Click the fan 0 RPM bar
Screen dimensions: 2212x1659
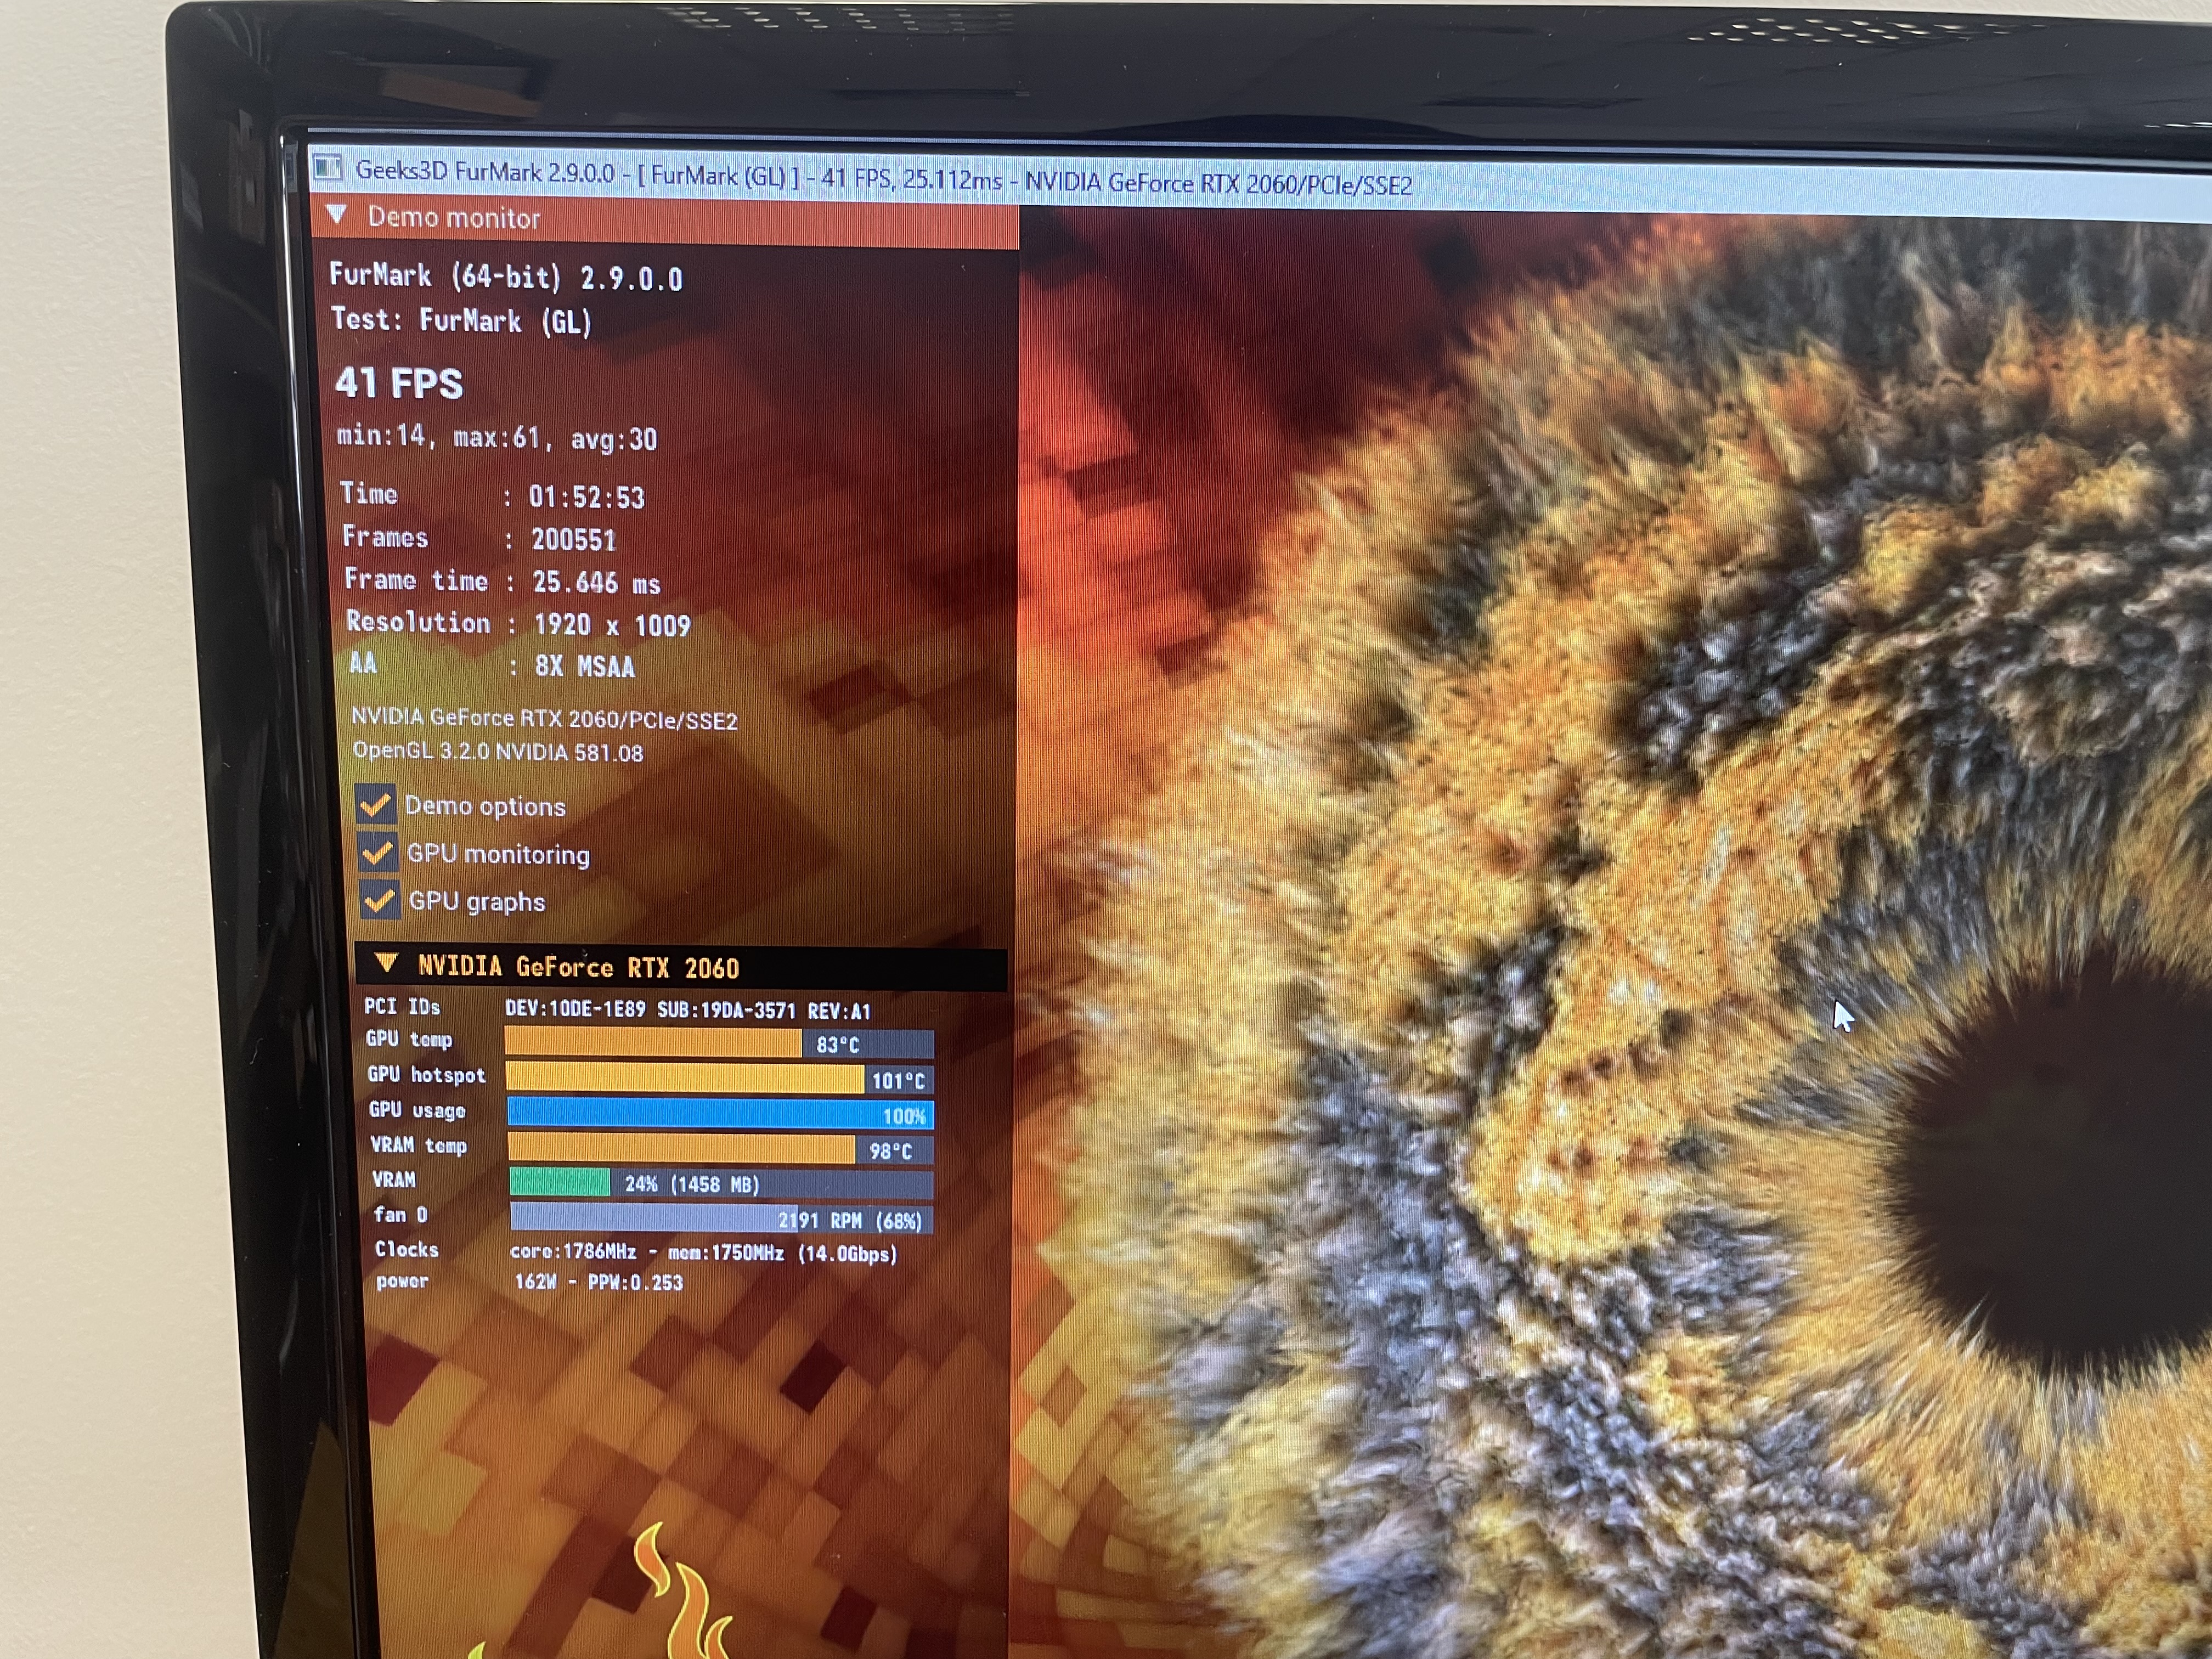tap(720, 1219)
